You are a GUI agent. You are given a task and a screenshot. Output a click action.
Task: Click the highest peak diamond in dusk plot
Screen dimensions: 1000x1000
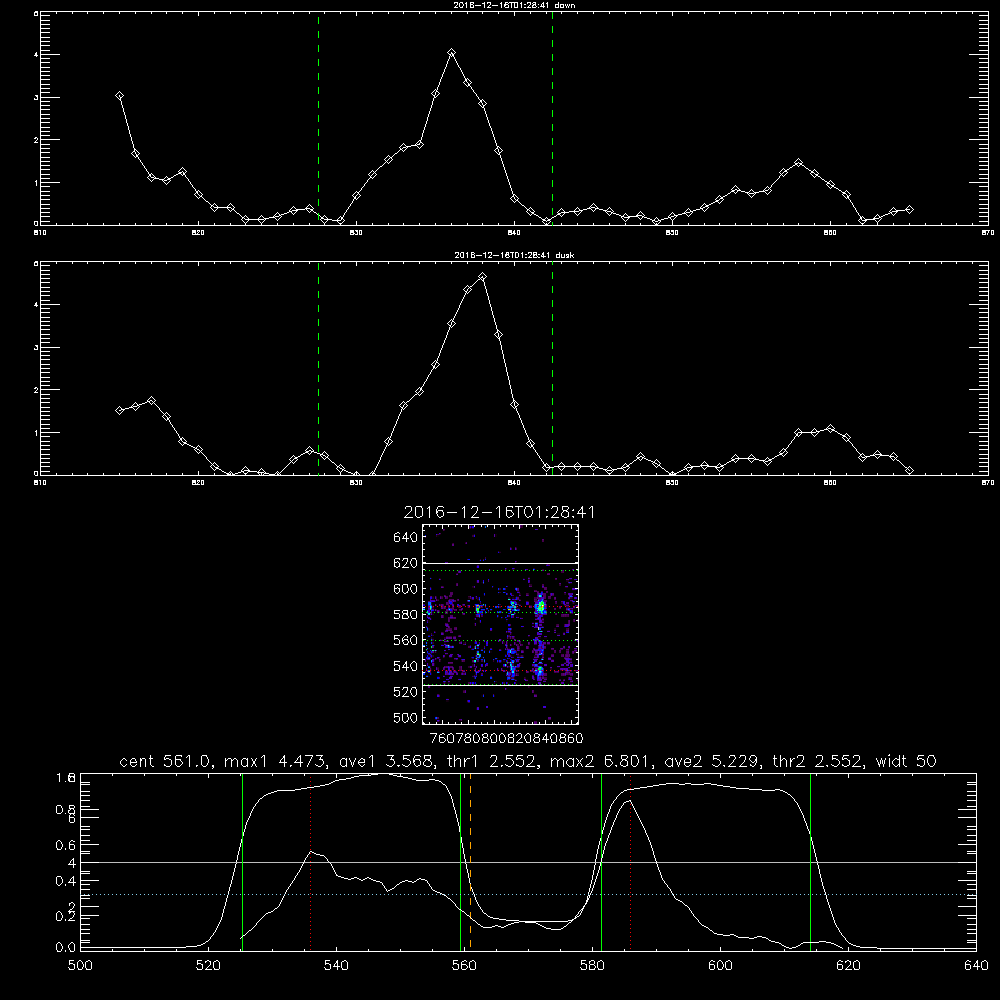(483, 277)
